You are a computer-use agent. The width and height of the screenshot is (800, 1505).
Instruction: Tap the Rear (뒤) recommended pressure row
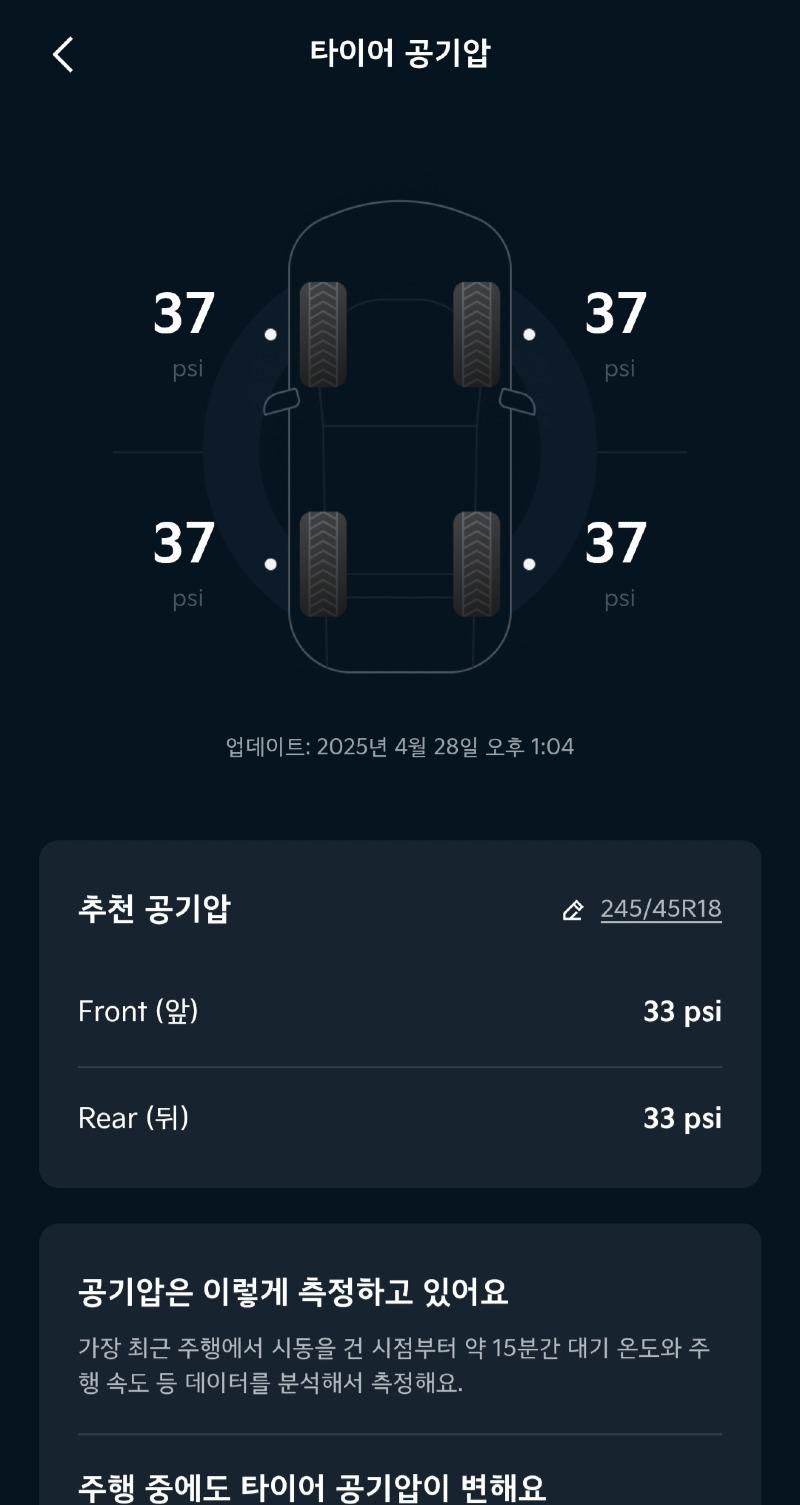pyautogui.click(x=400, y=1118)
